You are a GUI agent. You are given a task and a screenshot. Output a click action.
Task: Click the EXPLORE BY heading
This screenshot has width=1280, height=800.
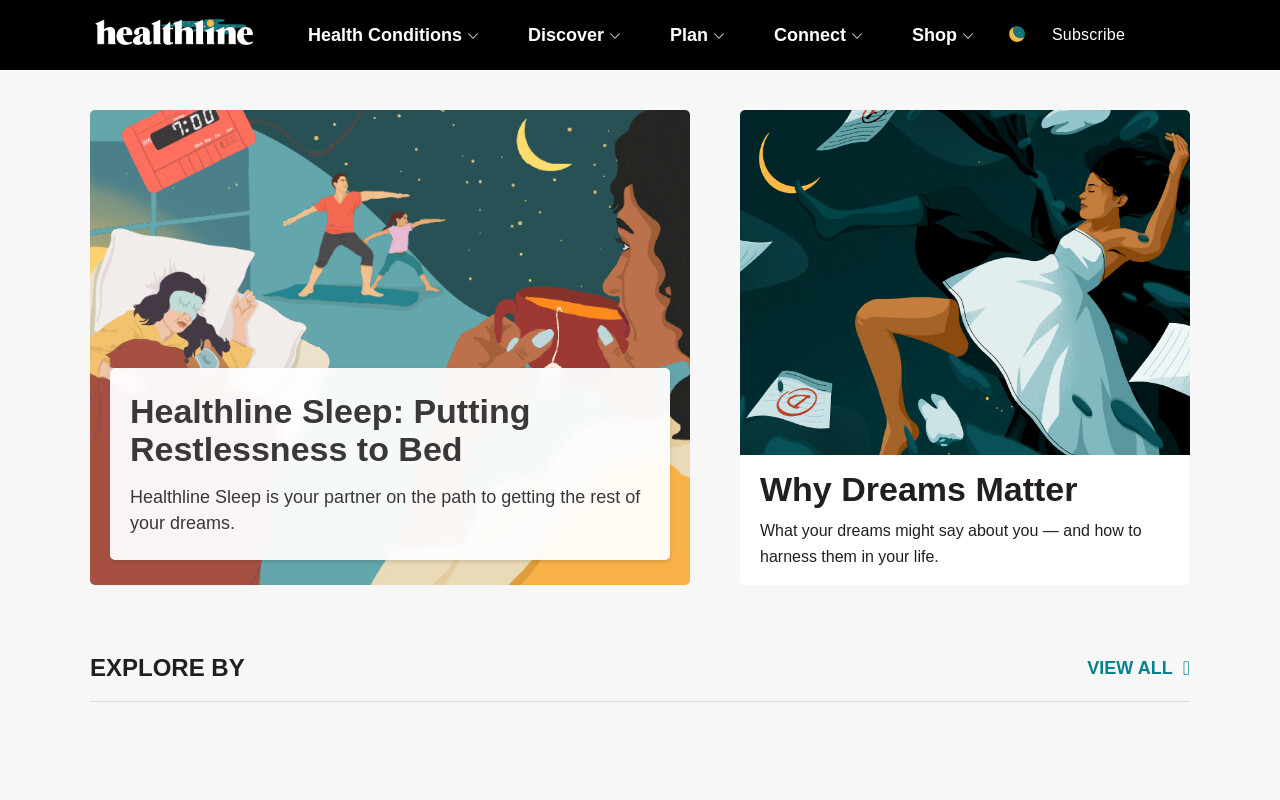point(167,668)
